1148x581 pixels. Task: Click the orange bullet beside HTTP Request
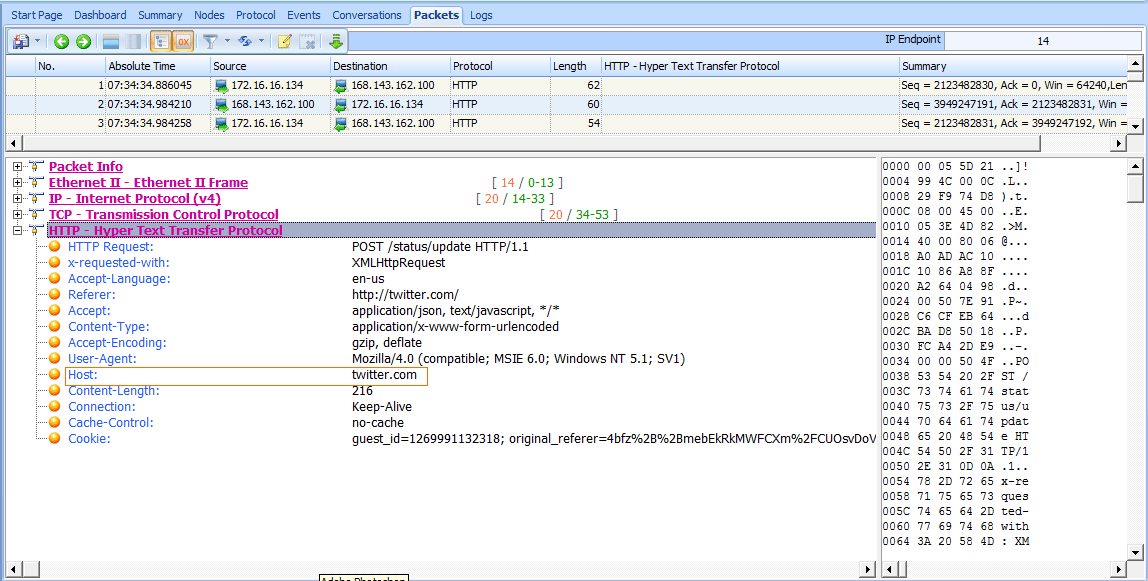54,247
